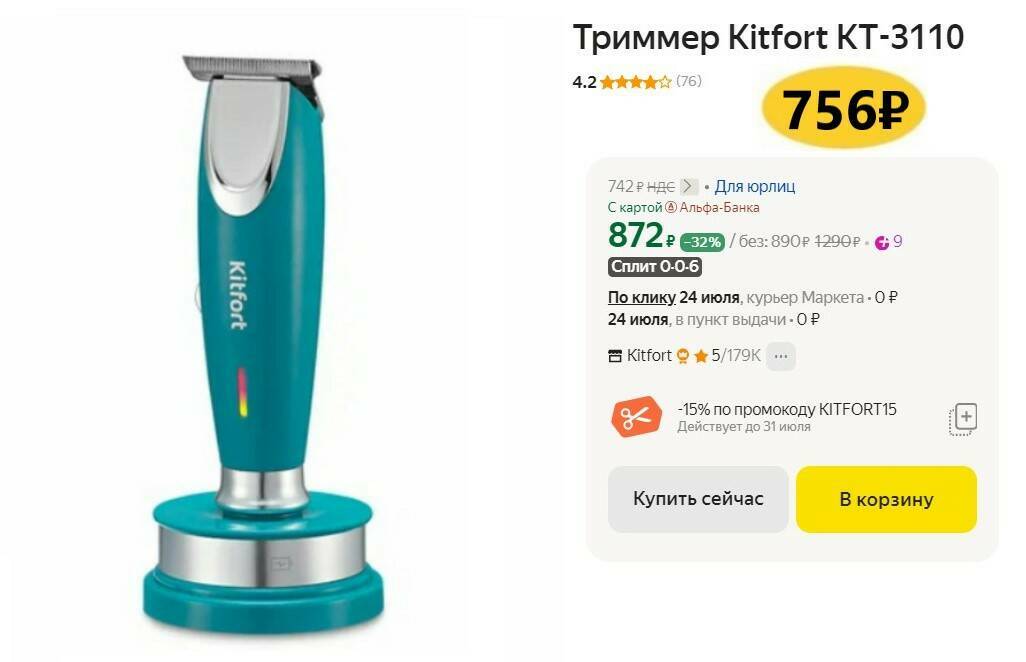
Task: Click the verified seller badge icon
Action: 683,357
